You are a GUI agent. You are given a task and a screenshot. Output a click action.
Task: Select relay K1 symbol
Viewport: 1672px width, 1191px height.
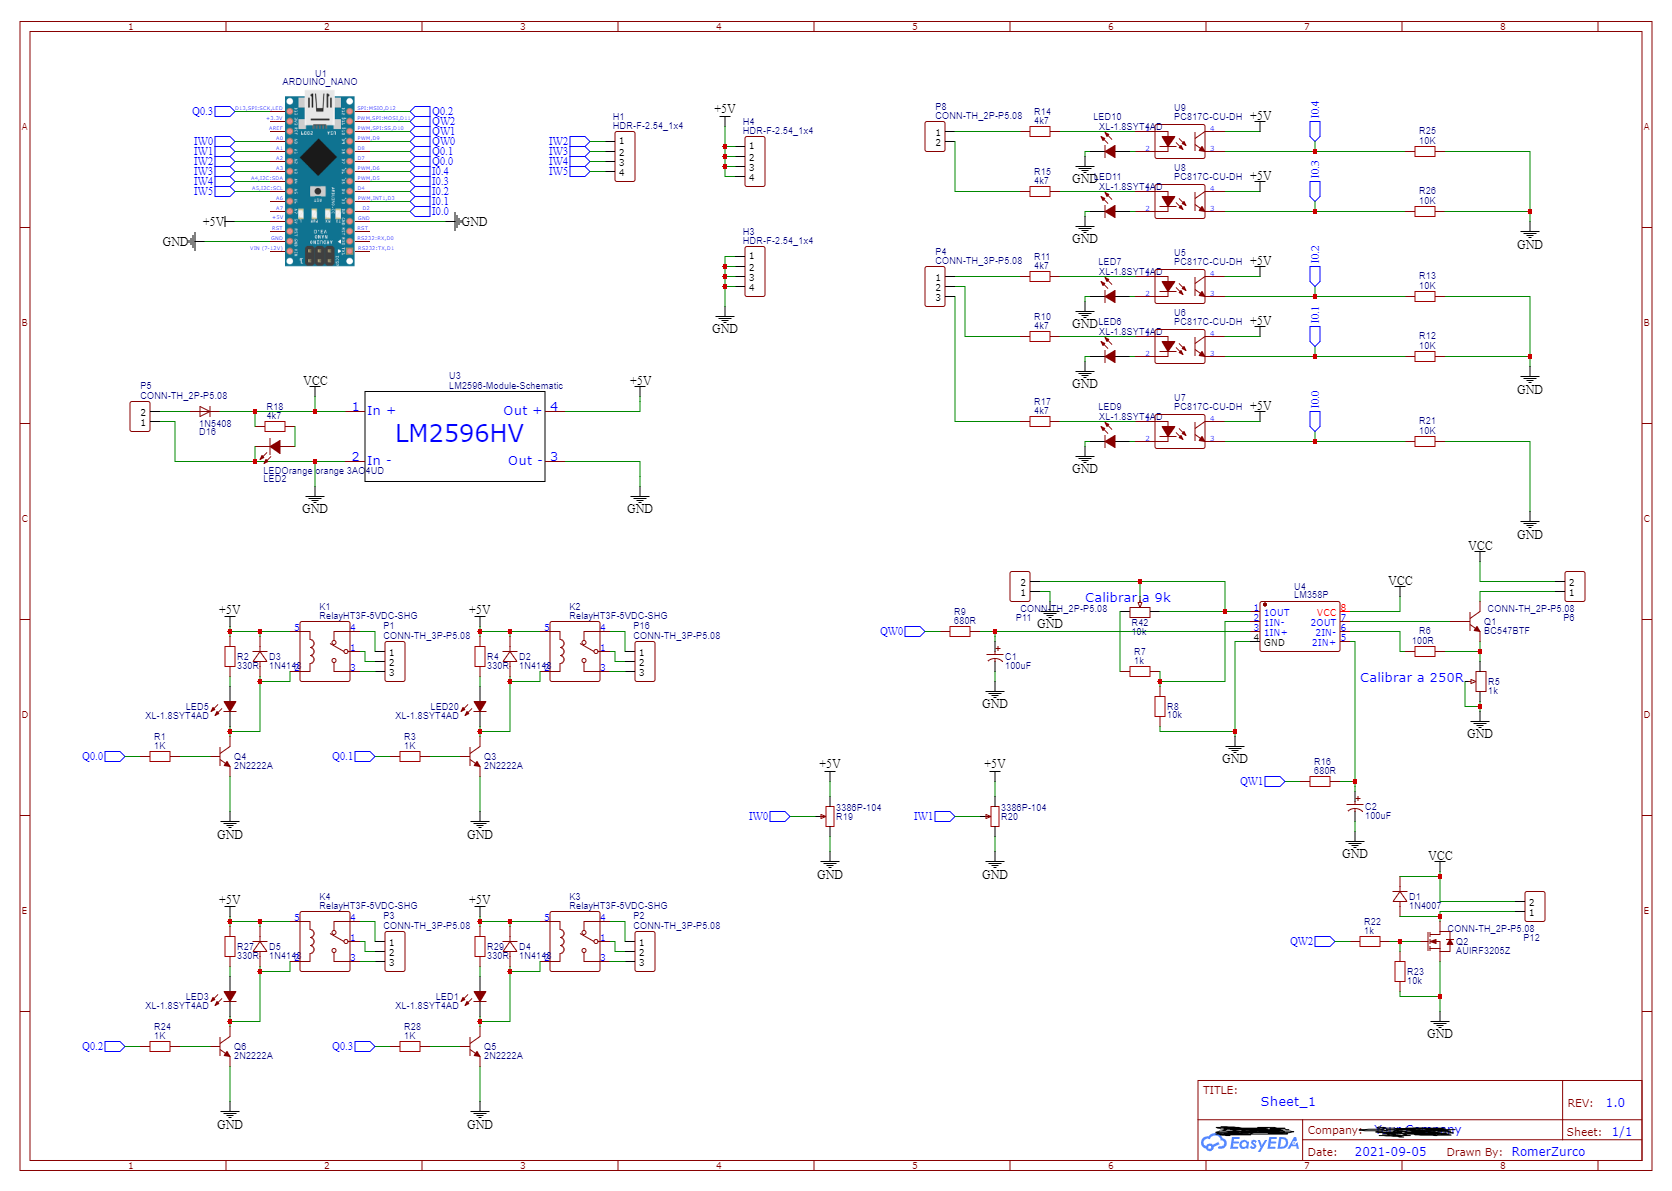pos(325,651)
